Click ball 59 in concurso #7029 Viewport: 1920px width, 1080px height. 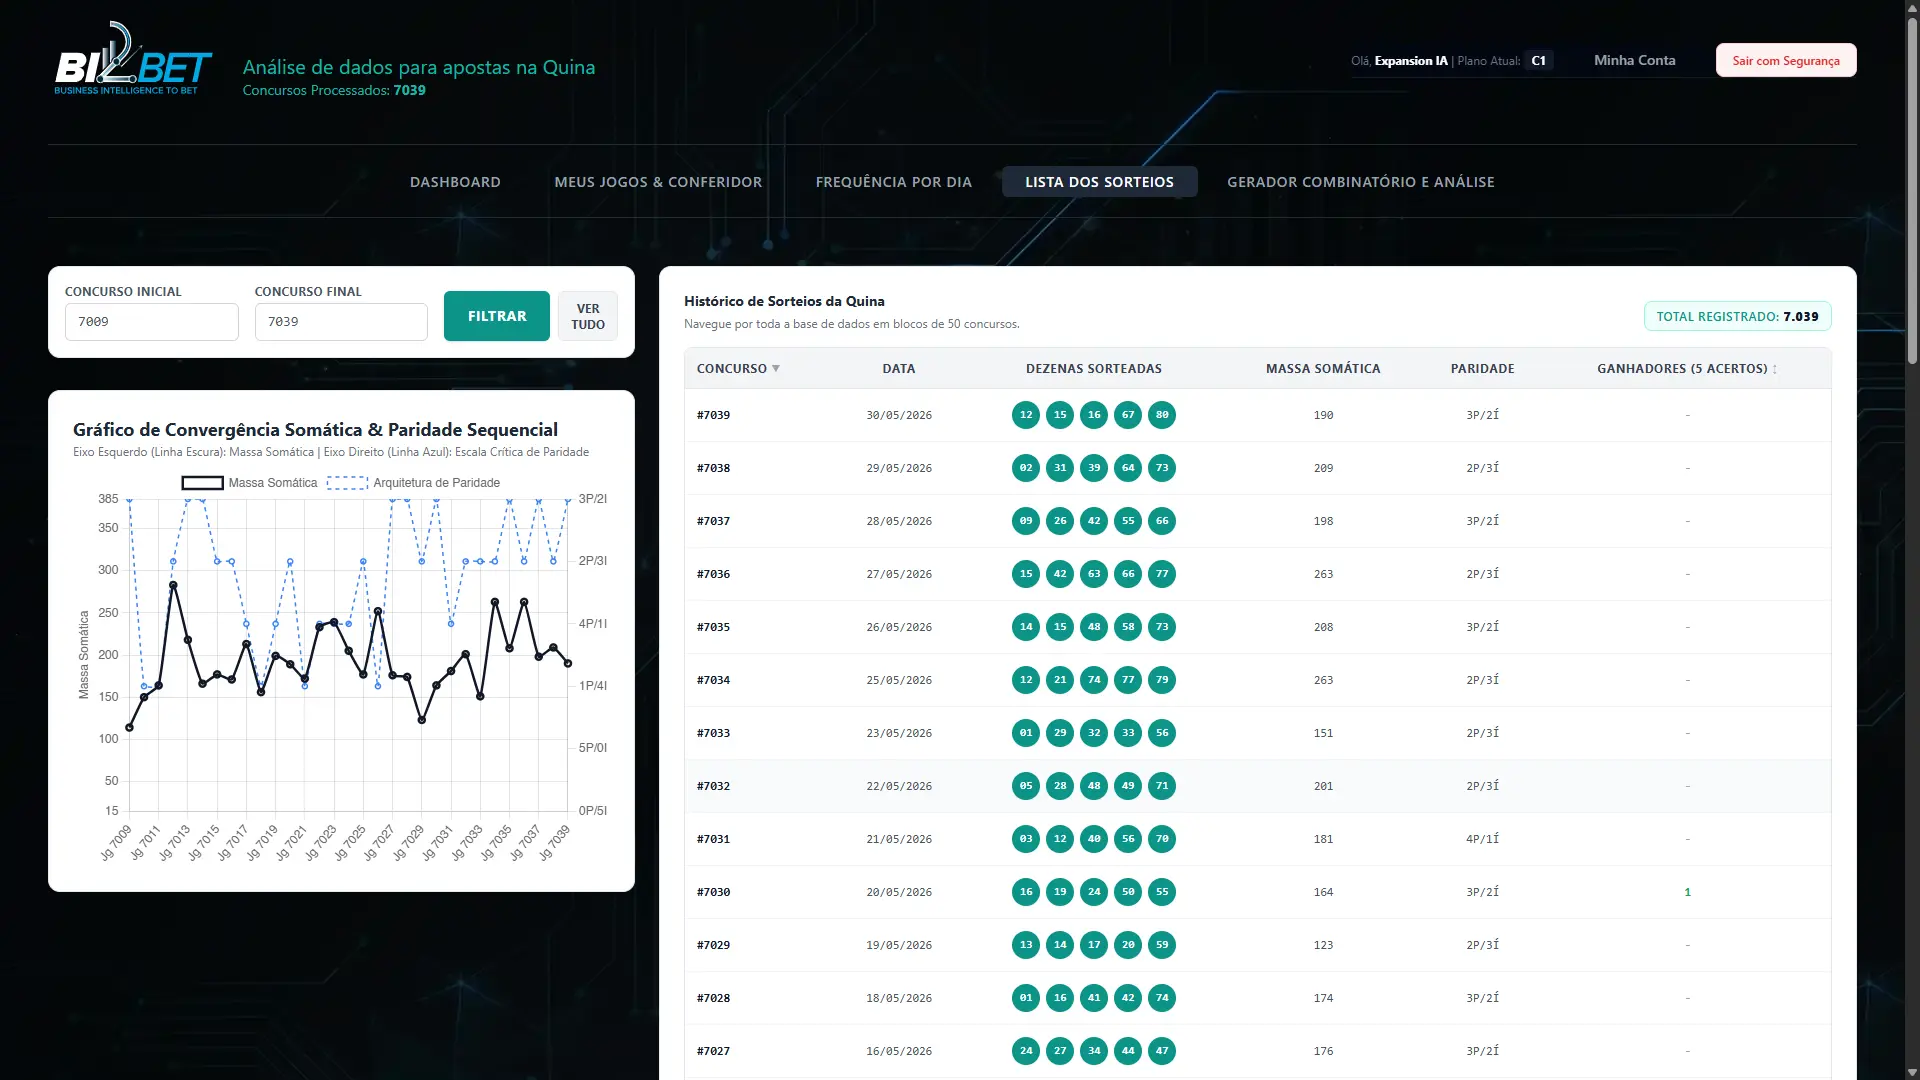point(1162,945)
